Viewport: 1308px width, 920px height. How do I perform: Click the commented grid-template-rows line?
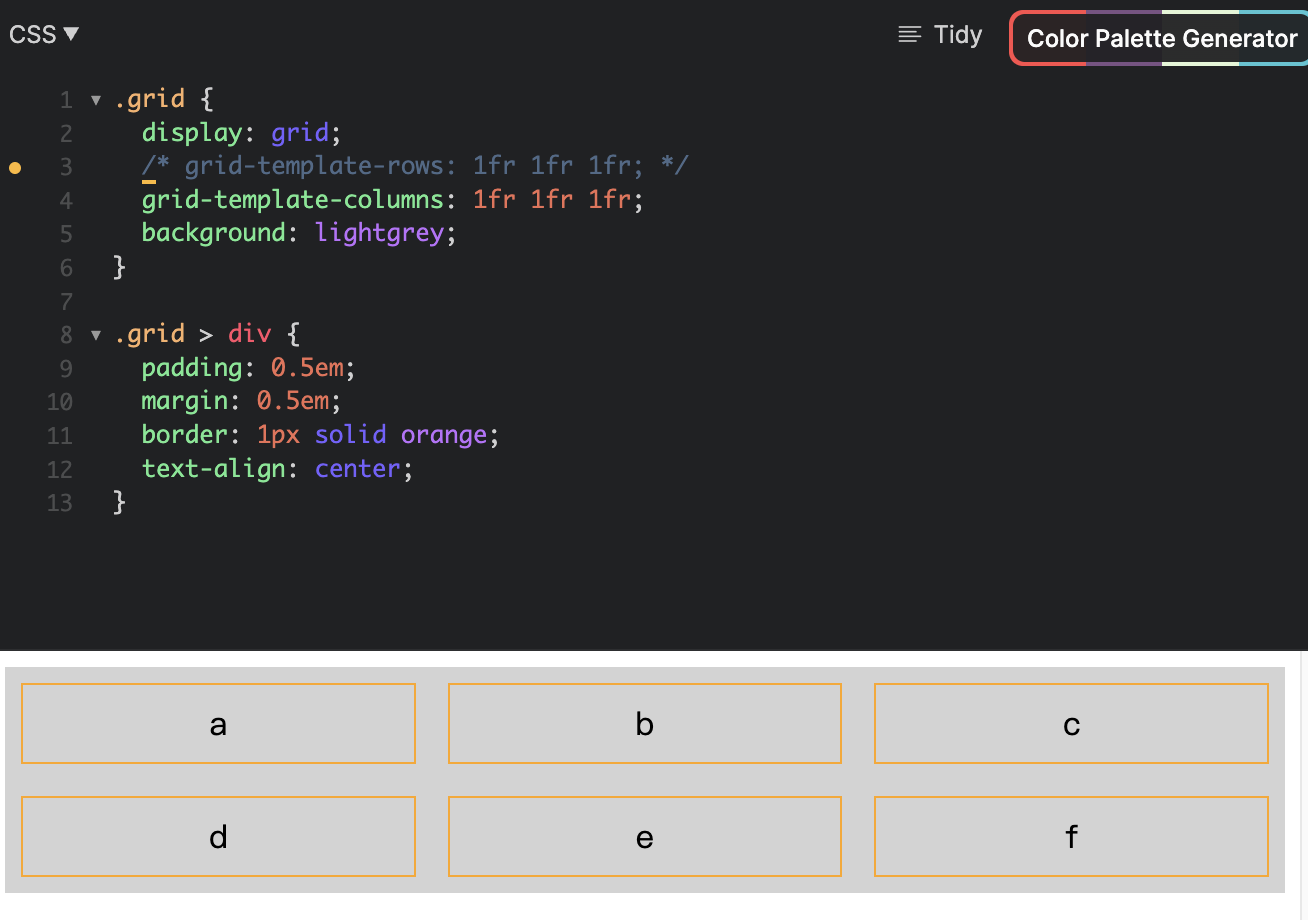[x=415, y=166]
